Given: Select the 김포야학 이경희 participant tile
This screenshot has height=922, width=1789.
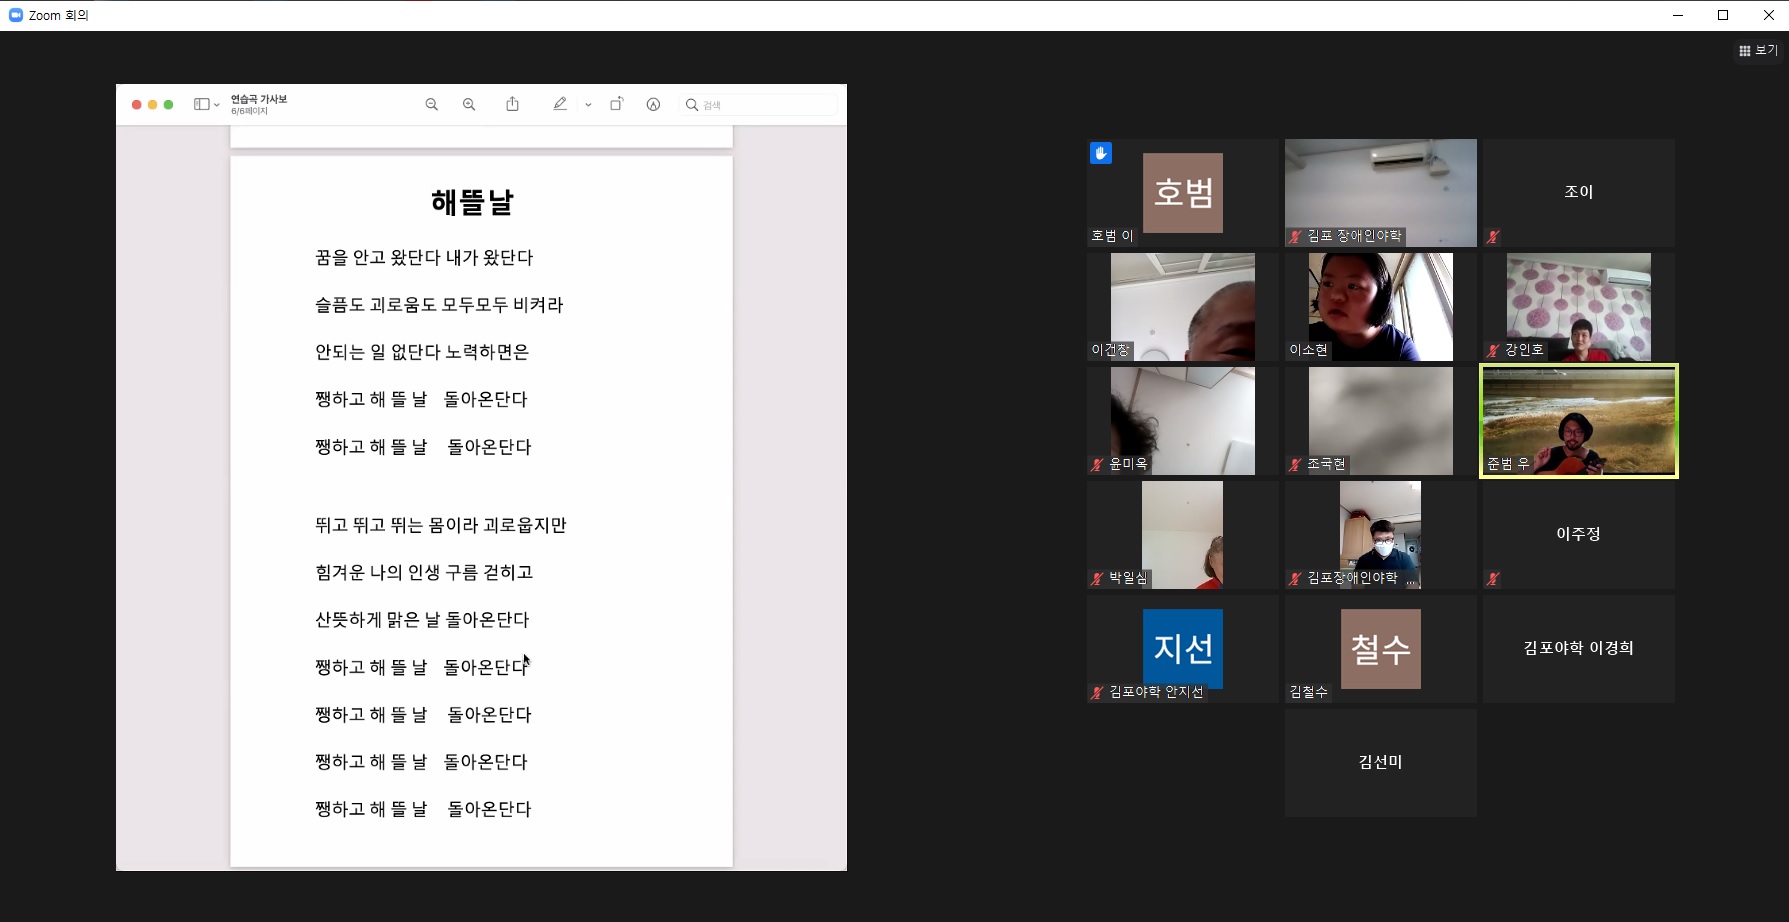Looking at the screenshot, I should (1579, 649).
